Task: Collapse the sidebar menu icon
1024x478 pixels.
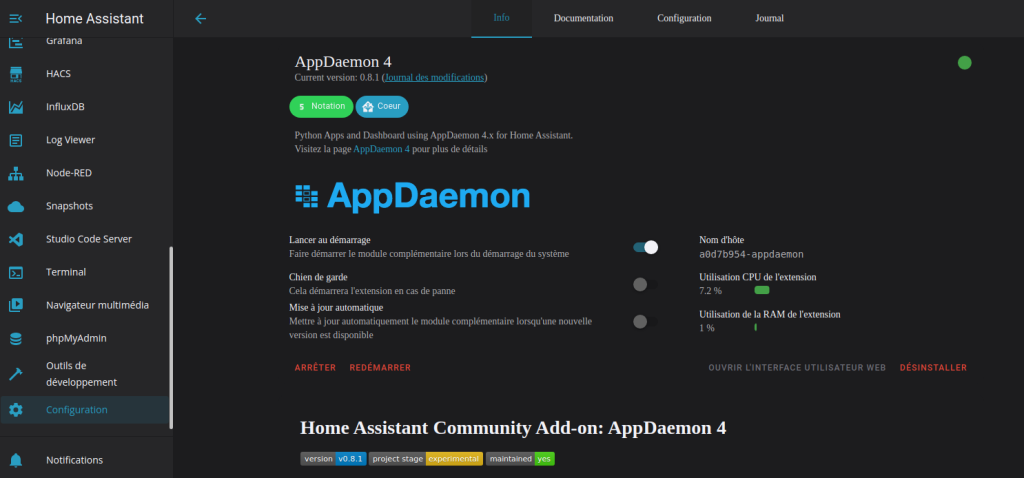Action: click(16, 19)
